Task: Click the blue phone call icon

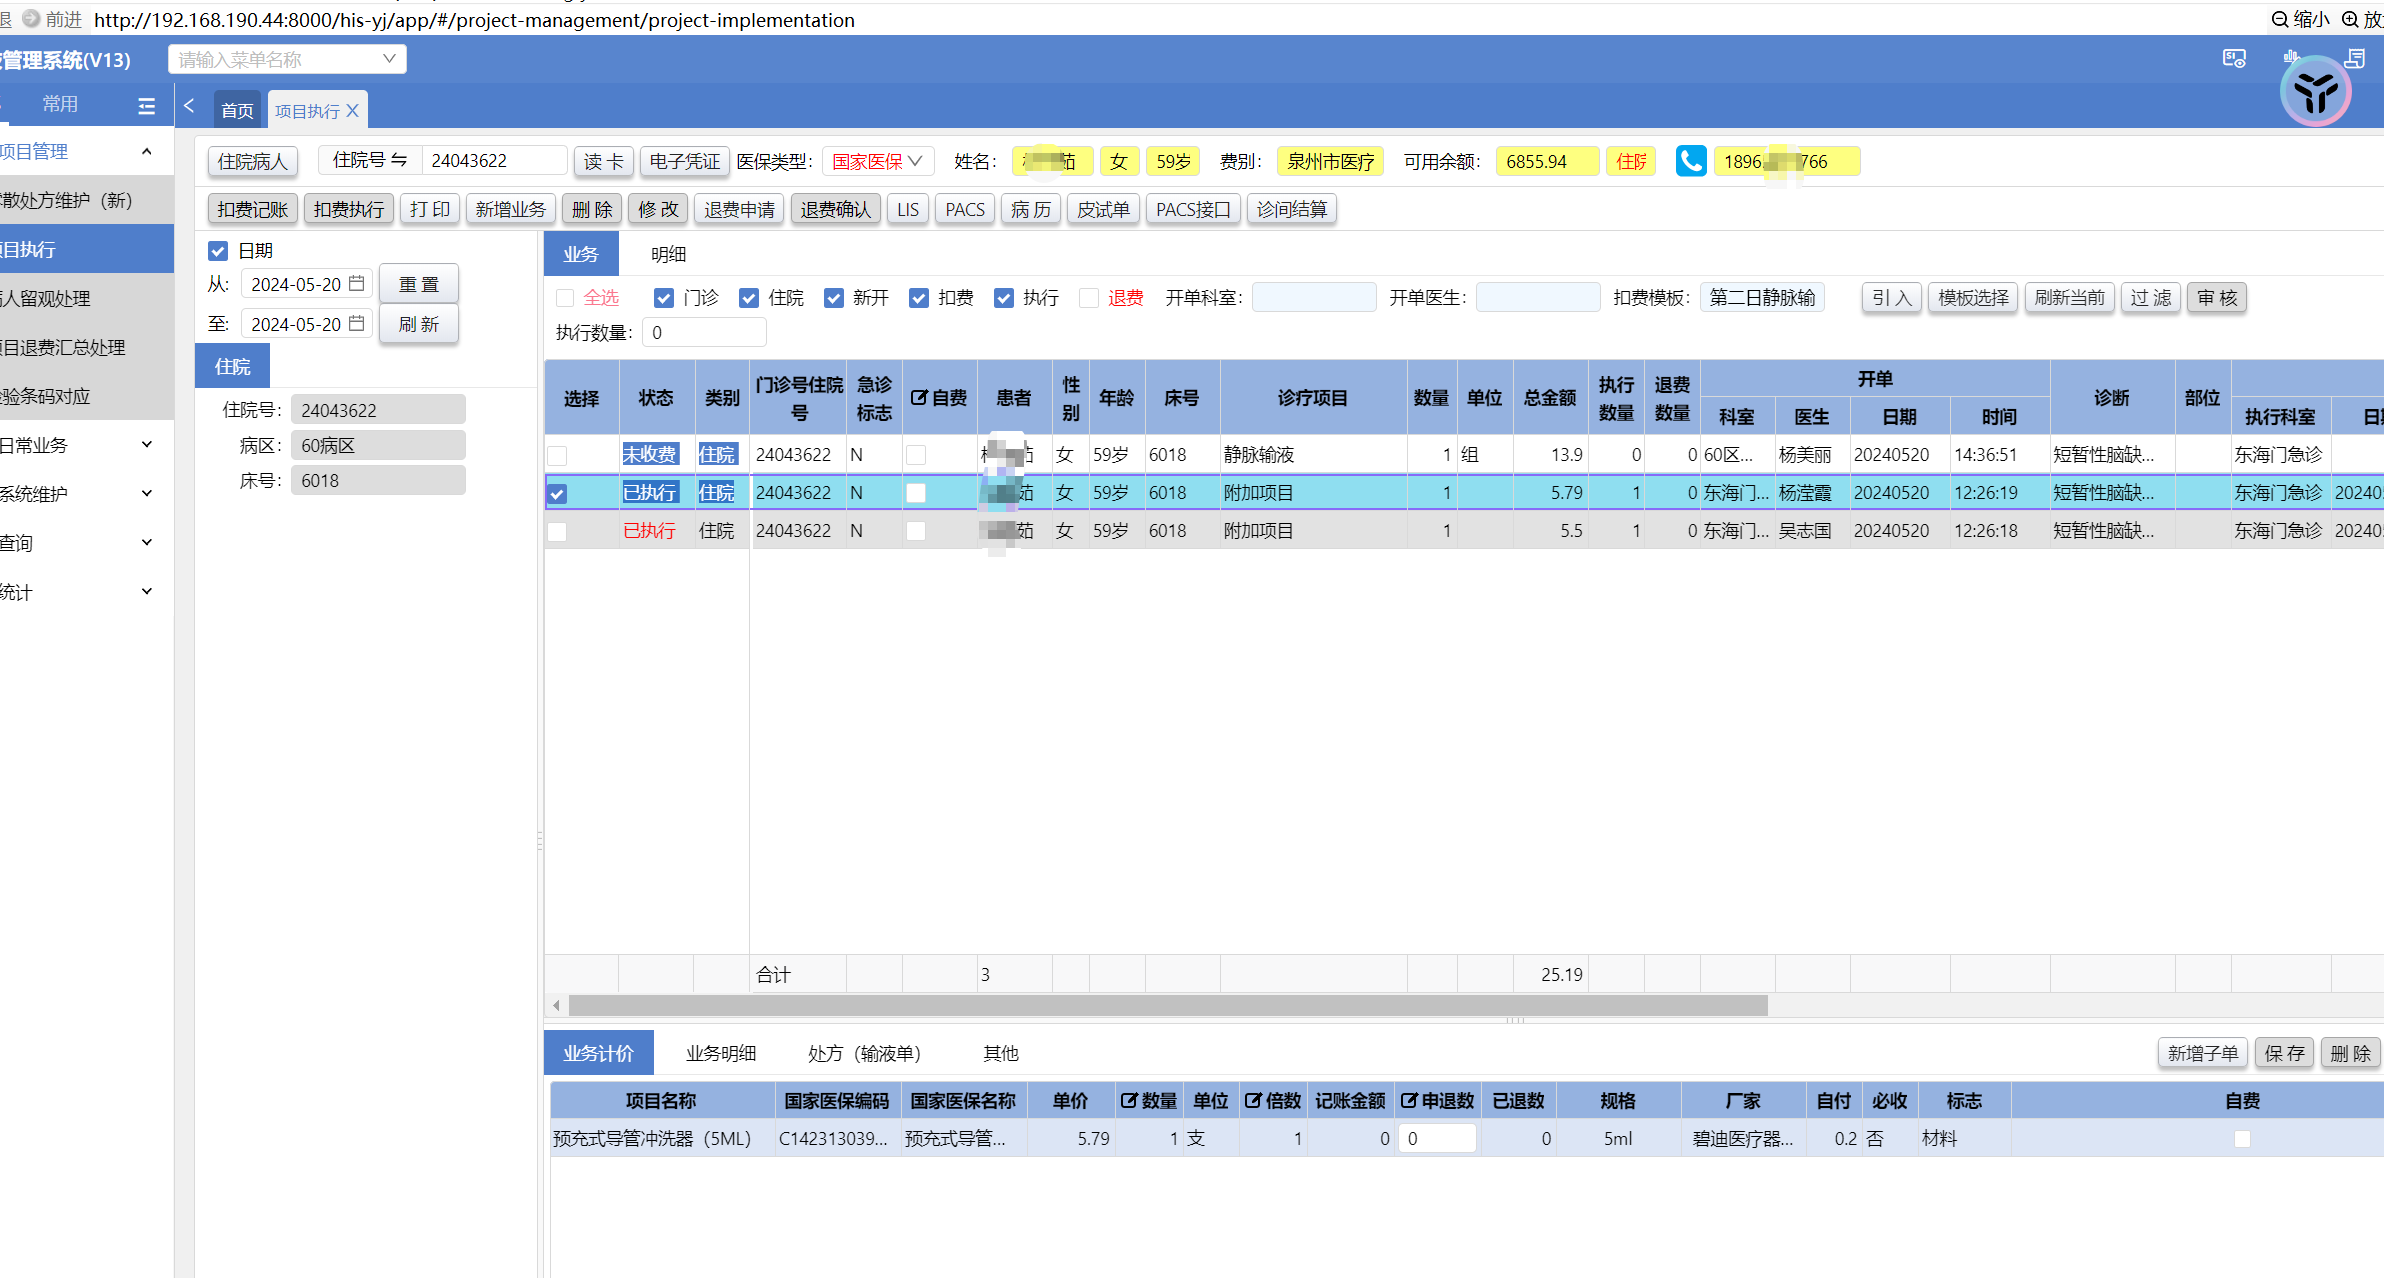Action: (x=1691, y=161)
